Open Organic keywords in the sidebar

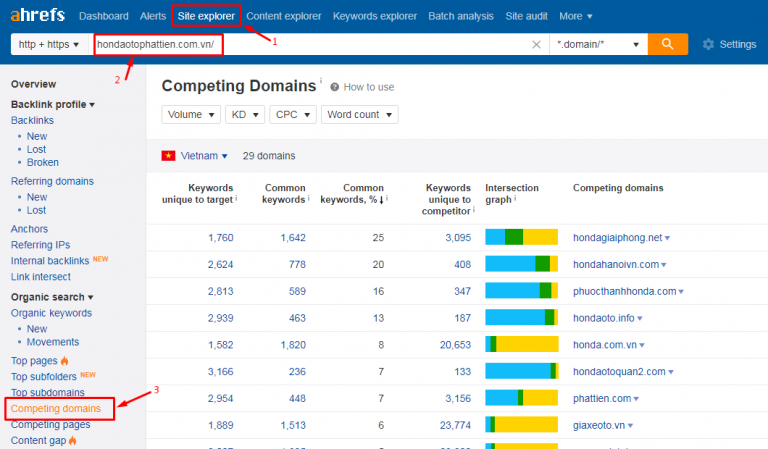(x=51, y=313)
